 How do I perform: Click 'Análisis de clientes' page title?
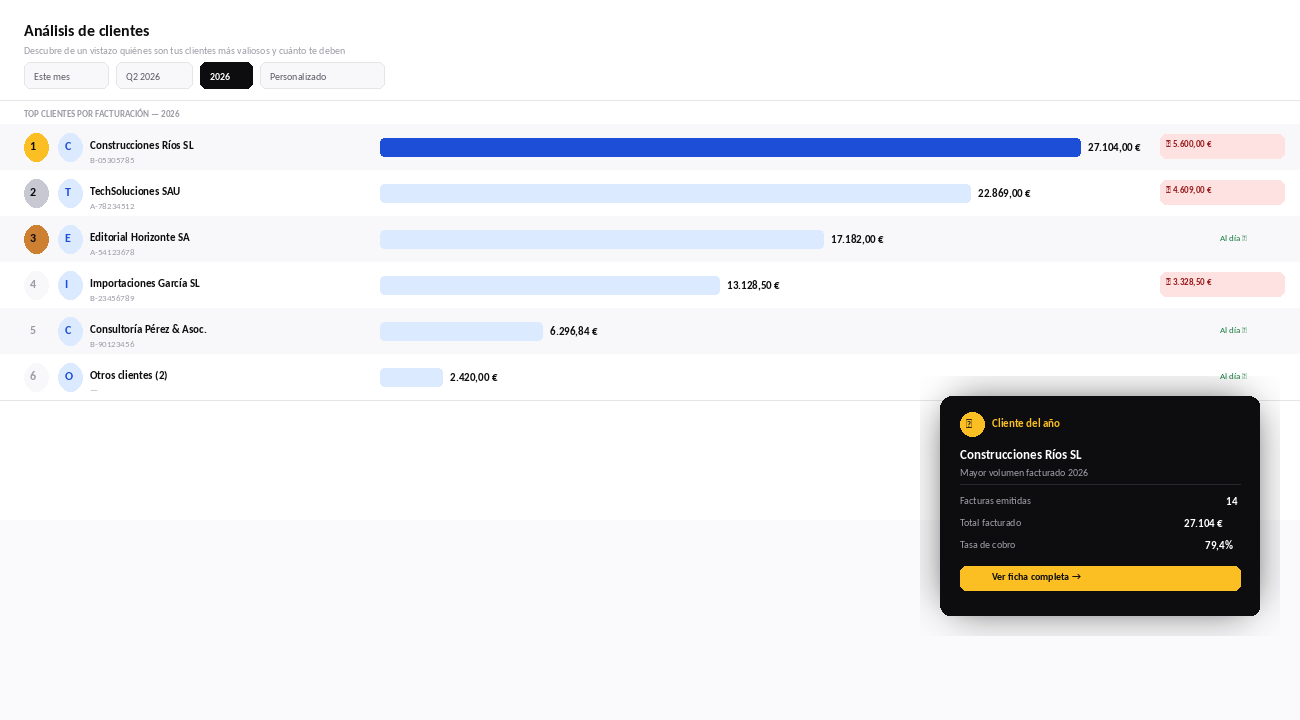pyautogui.click(x=87, y=31)
